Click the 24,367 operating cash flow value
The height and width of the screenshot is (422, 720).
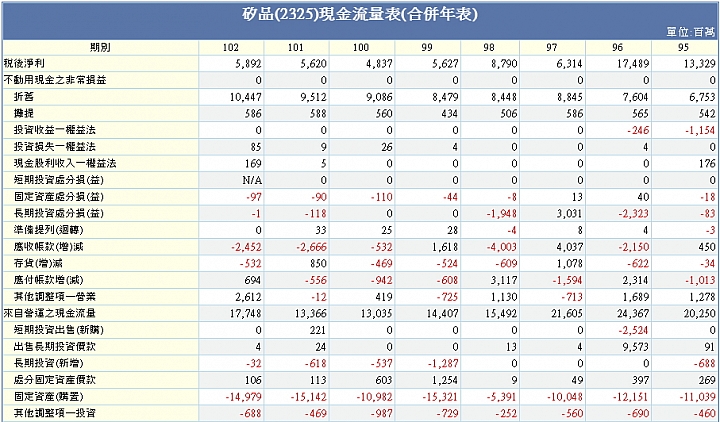(633, 314)
